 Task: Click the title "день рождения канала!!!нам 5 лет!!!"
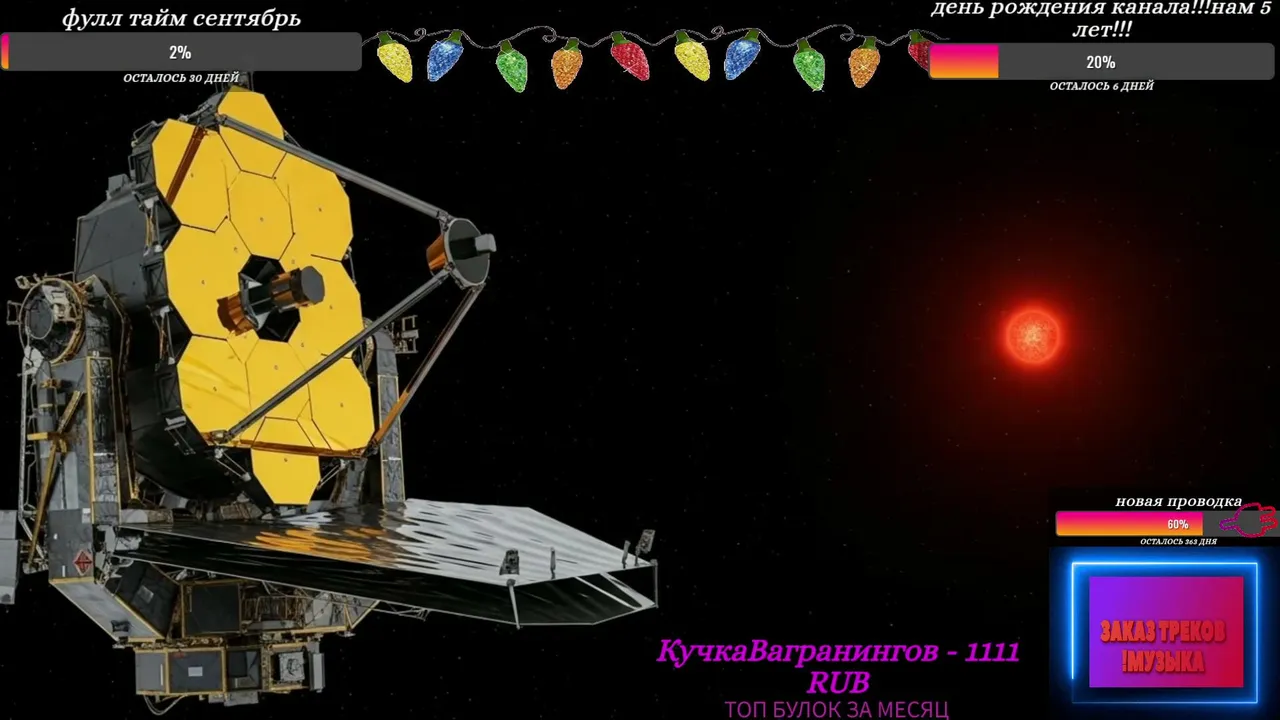click(1101, 19)
